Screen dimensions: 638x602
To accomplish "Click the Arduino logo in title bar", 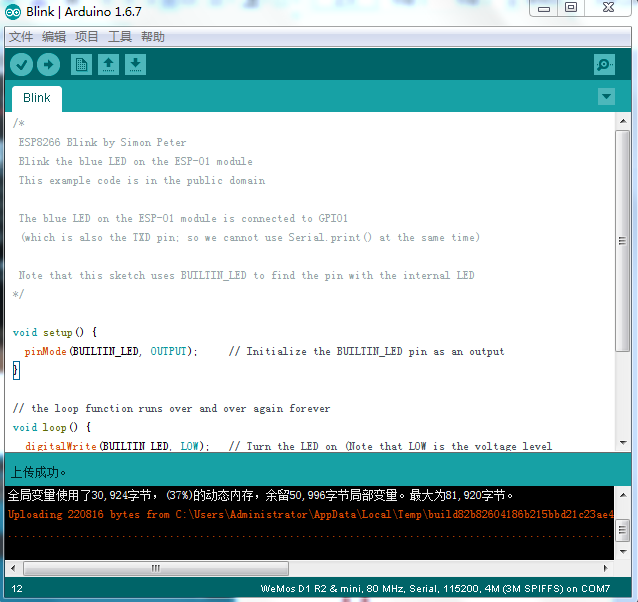I will [13, 12].
